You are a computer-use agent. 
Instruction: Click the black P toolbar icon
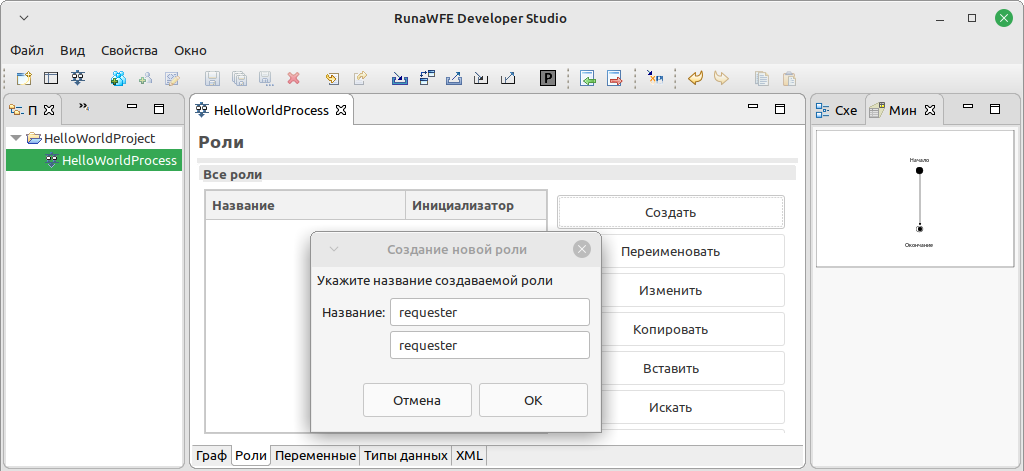click(x=547, y=78)
